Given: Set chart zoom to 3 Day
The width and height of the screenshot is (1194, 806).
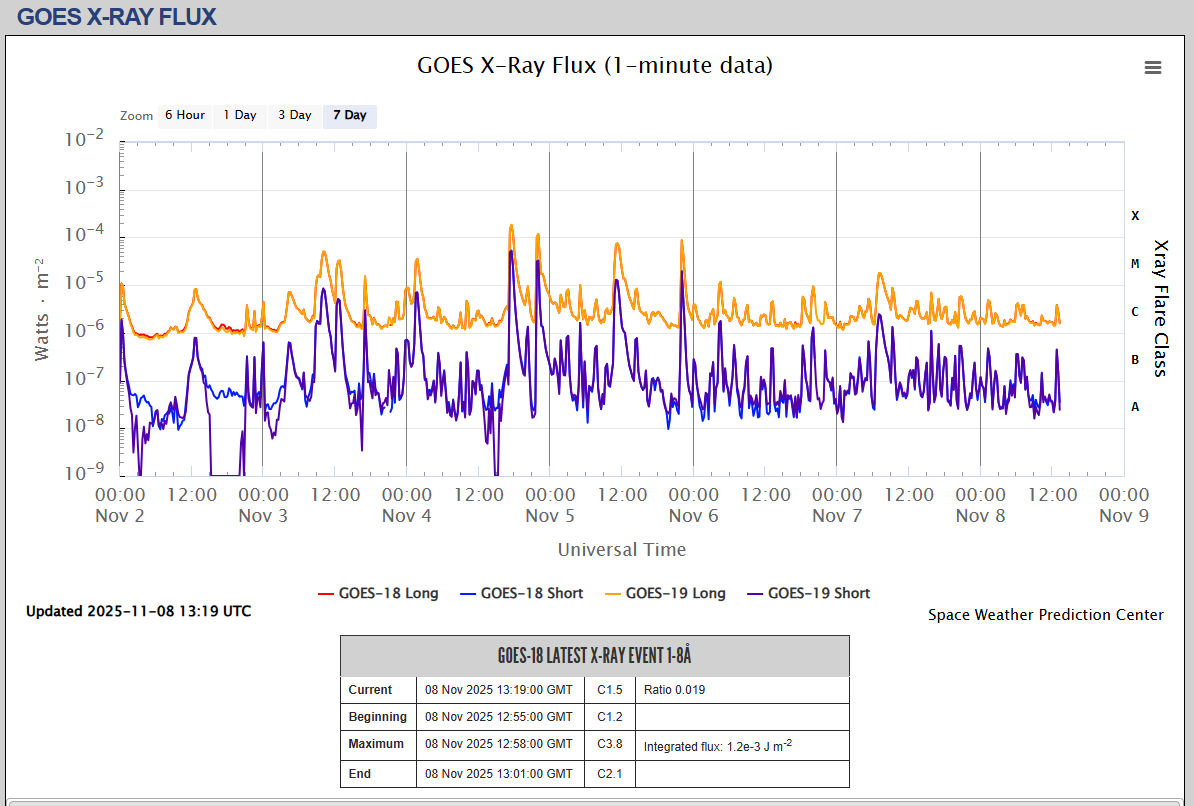Looking at the screenshot, I should pos(295,115).
